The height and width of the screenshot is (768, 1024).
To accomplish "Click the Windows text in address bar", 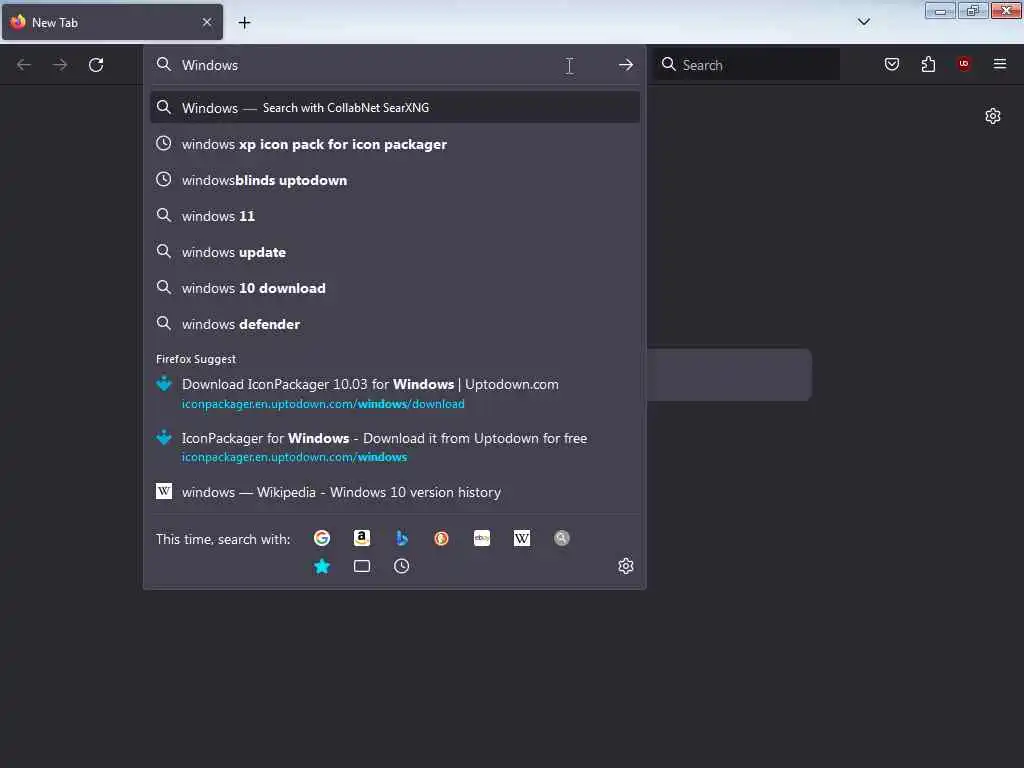I will pyautogui.click(x=210, y=65).
